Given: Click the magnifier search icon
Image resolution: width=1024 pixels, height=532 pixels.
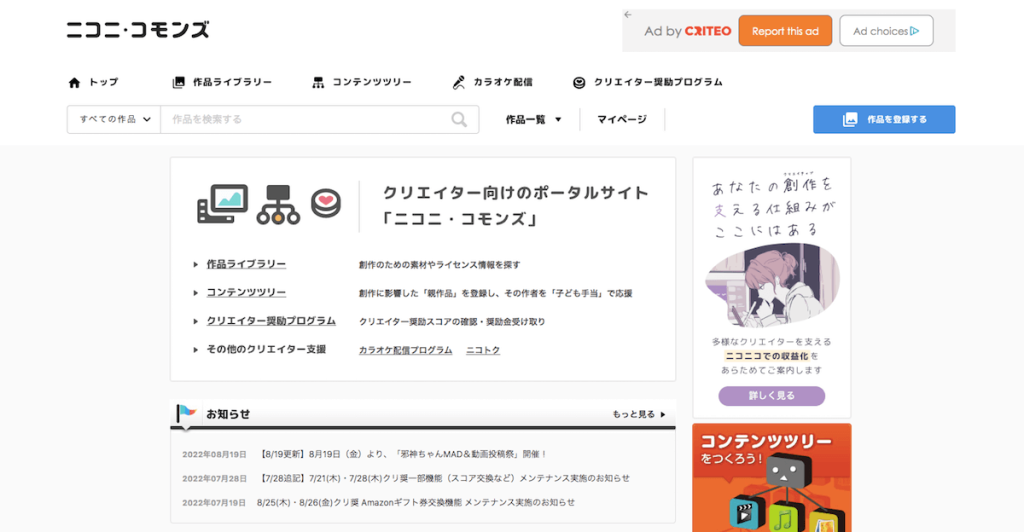Looking at the screenshot, I should click(x=459, y=119).
